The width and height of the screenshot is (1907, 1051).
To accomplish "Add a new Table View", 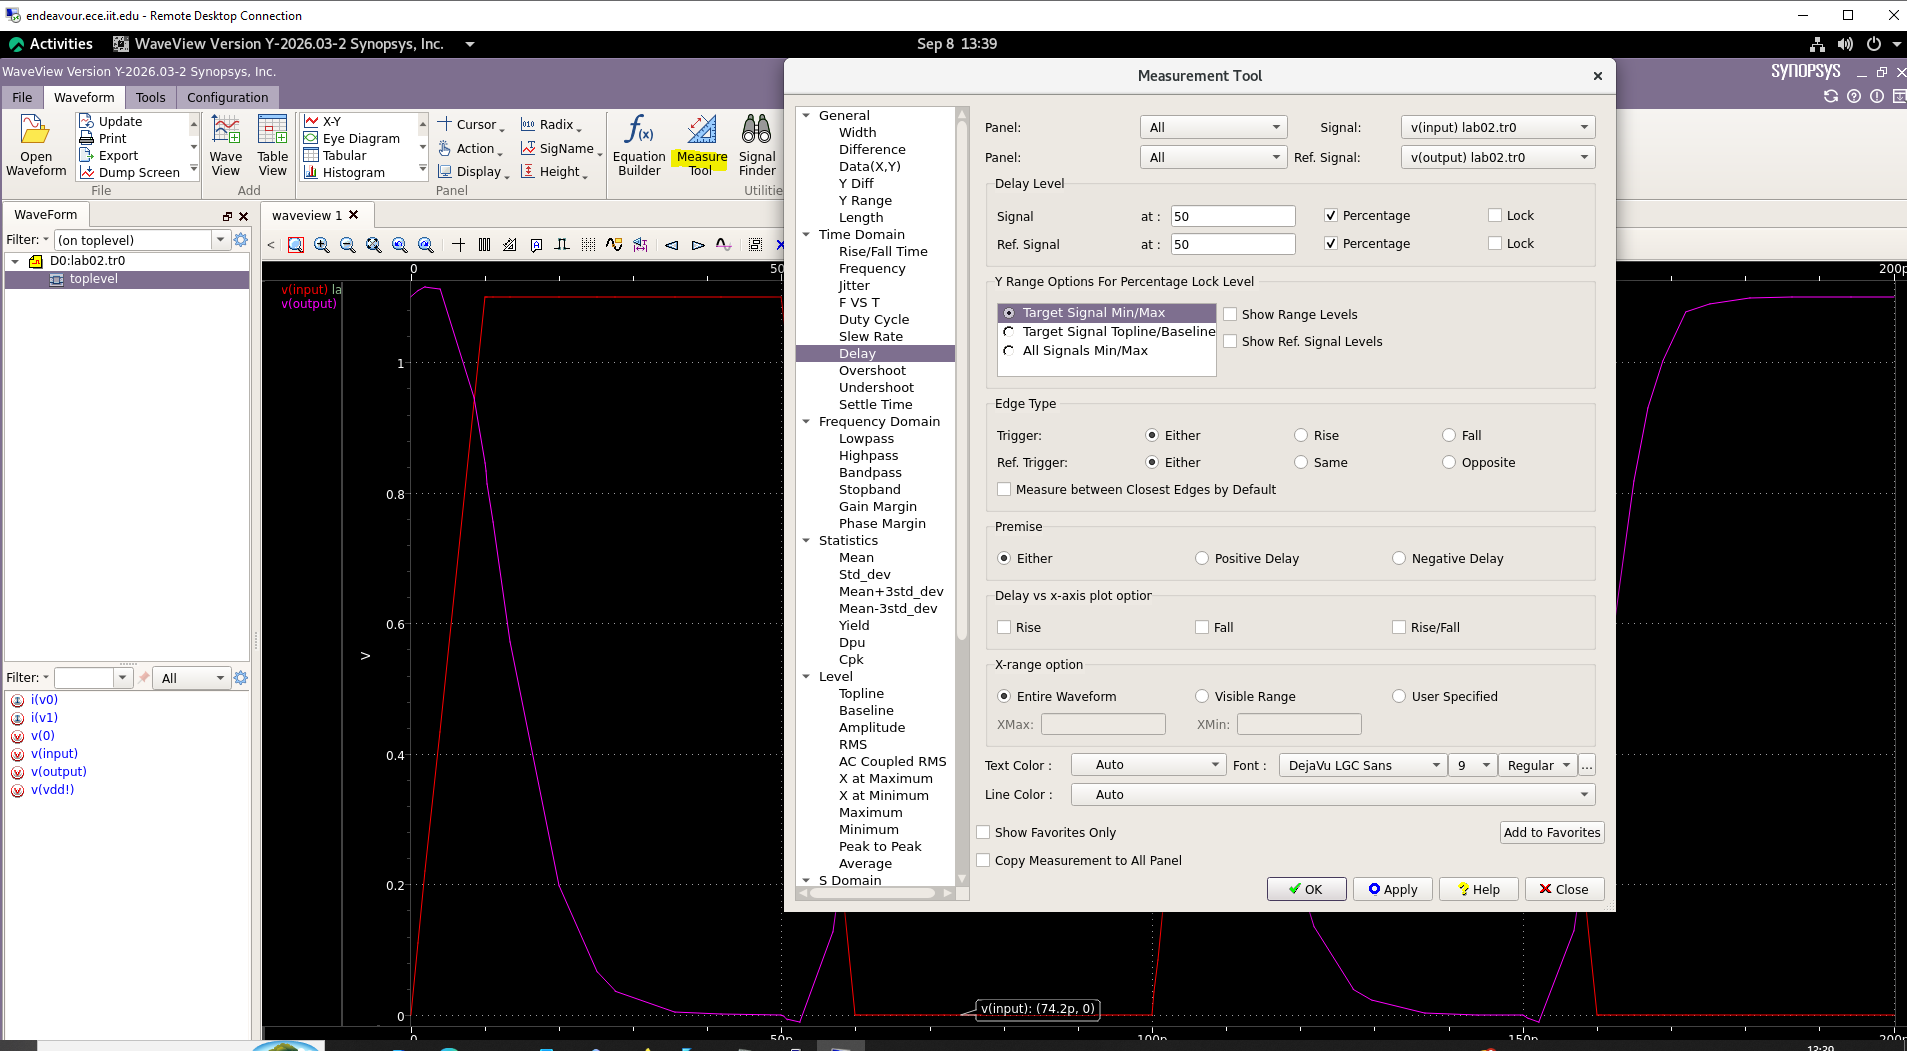I will coord(272,146).
